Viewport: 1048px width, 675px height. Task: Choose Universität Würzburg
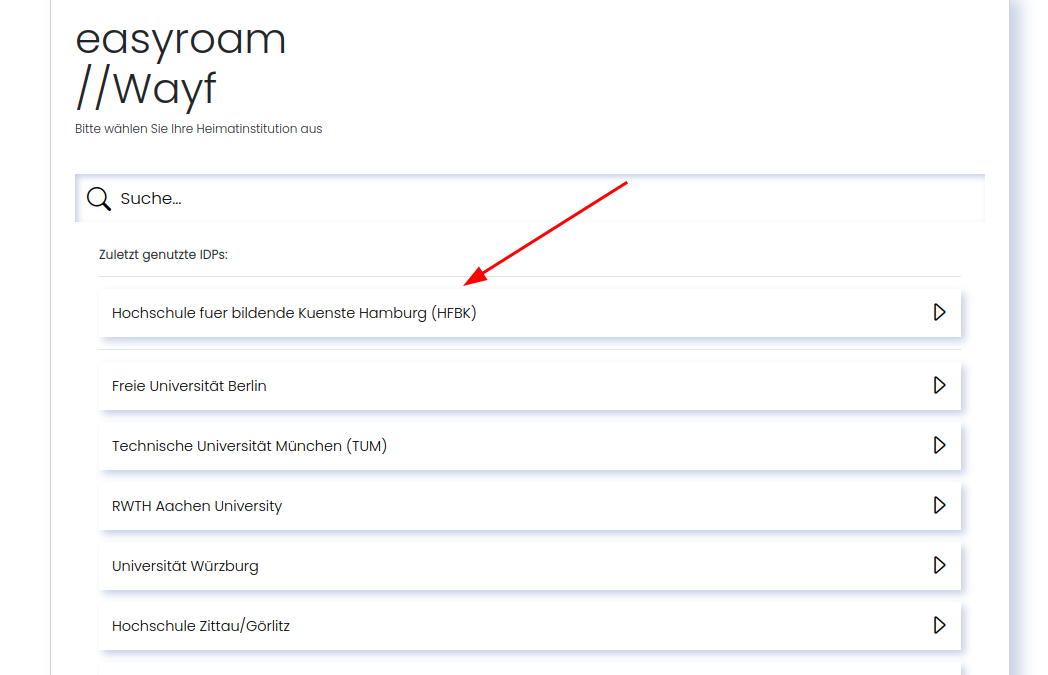coord(530,566)
